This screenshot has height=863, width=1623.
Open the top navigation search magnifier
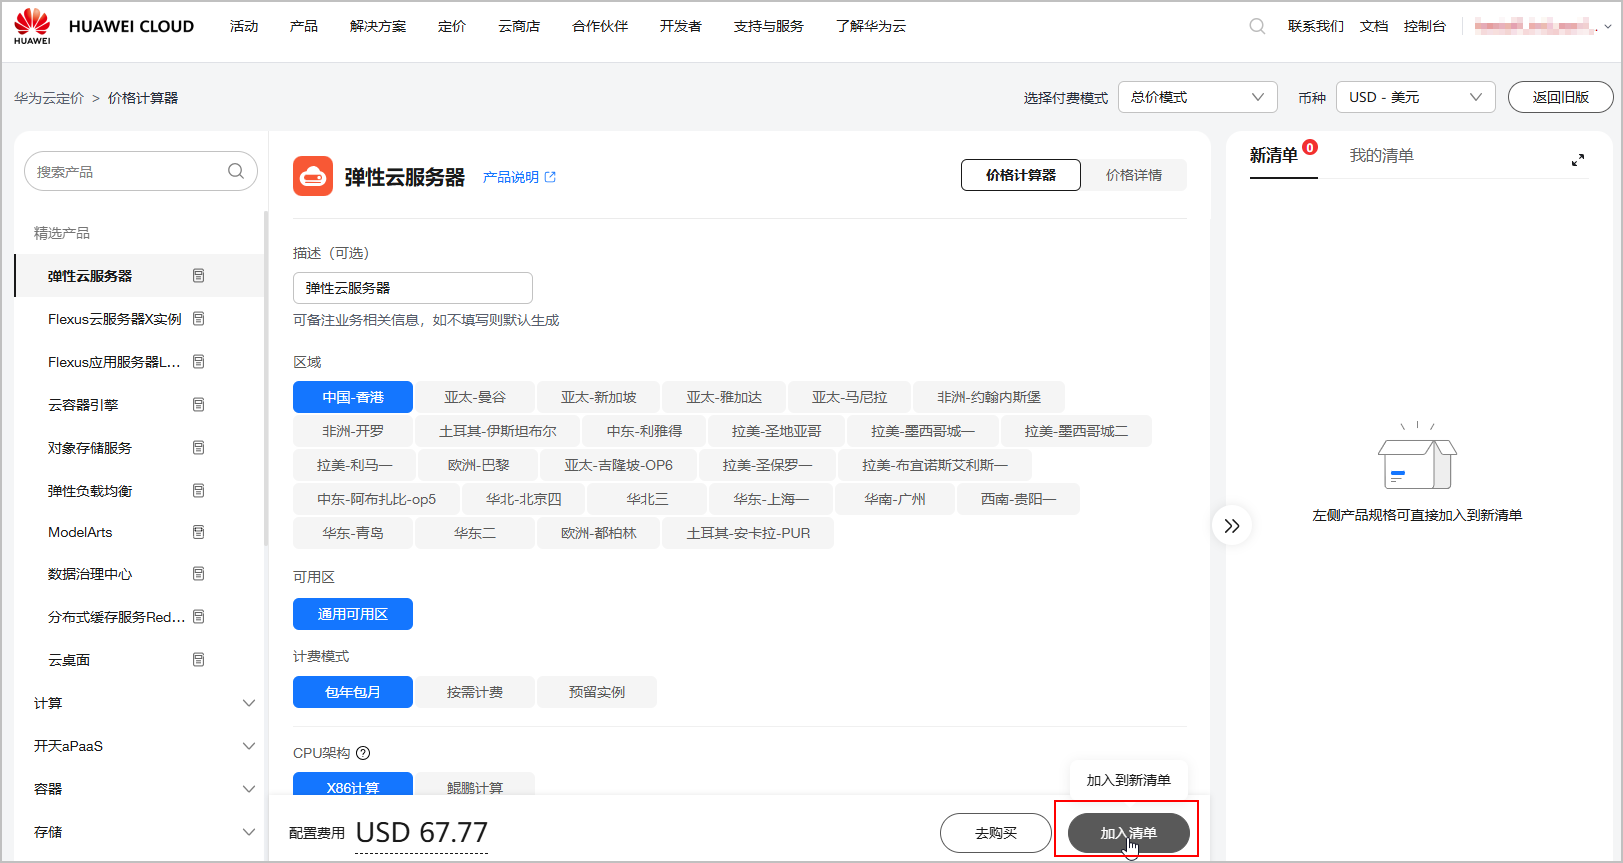(x=1257, y=26)
